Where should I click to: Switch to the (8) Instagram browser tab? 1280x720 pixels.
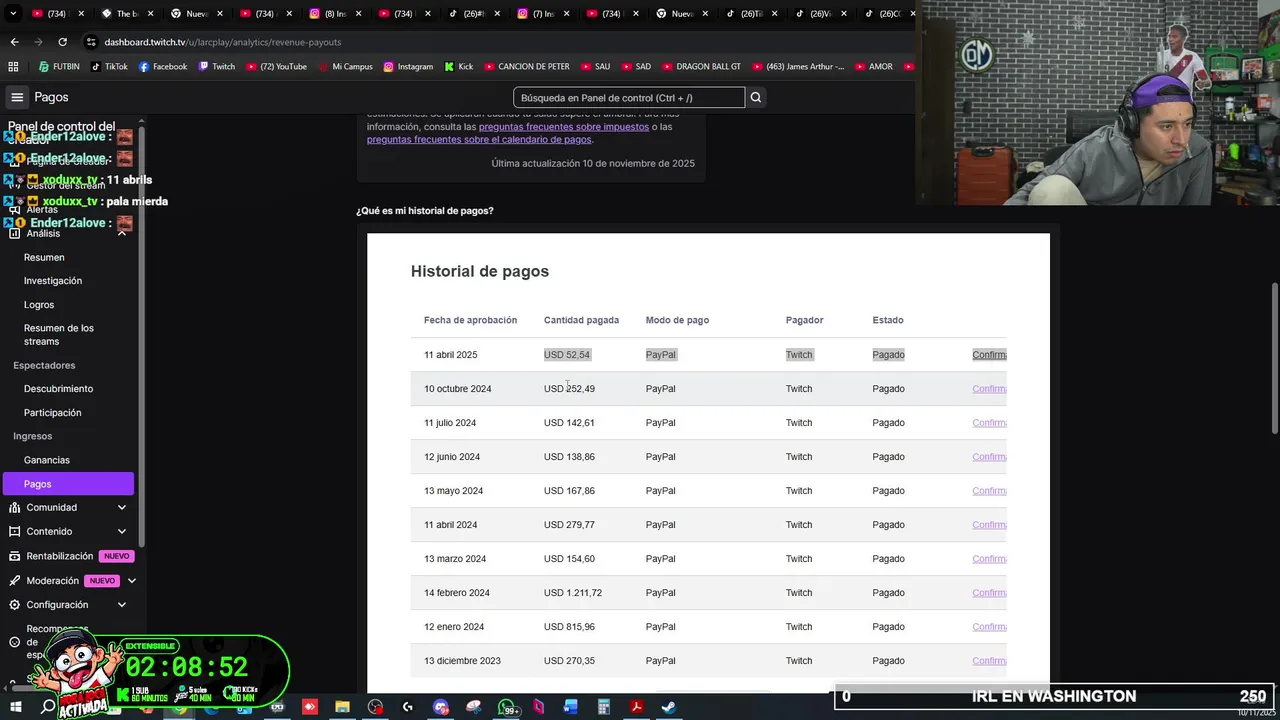point(335,14)
